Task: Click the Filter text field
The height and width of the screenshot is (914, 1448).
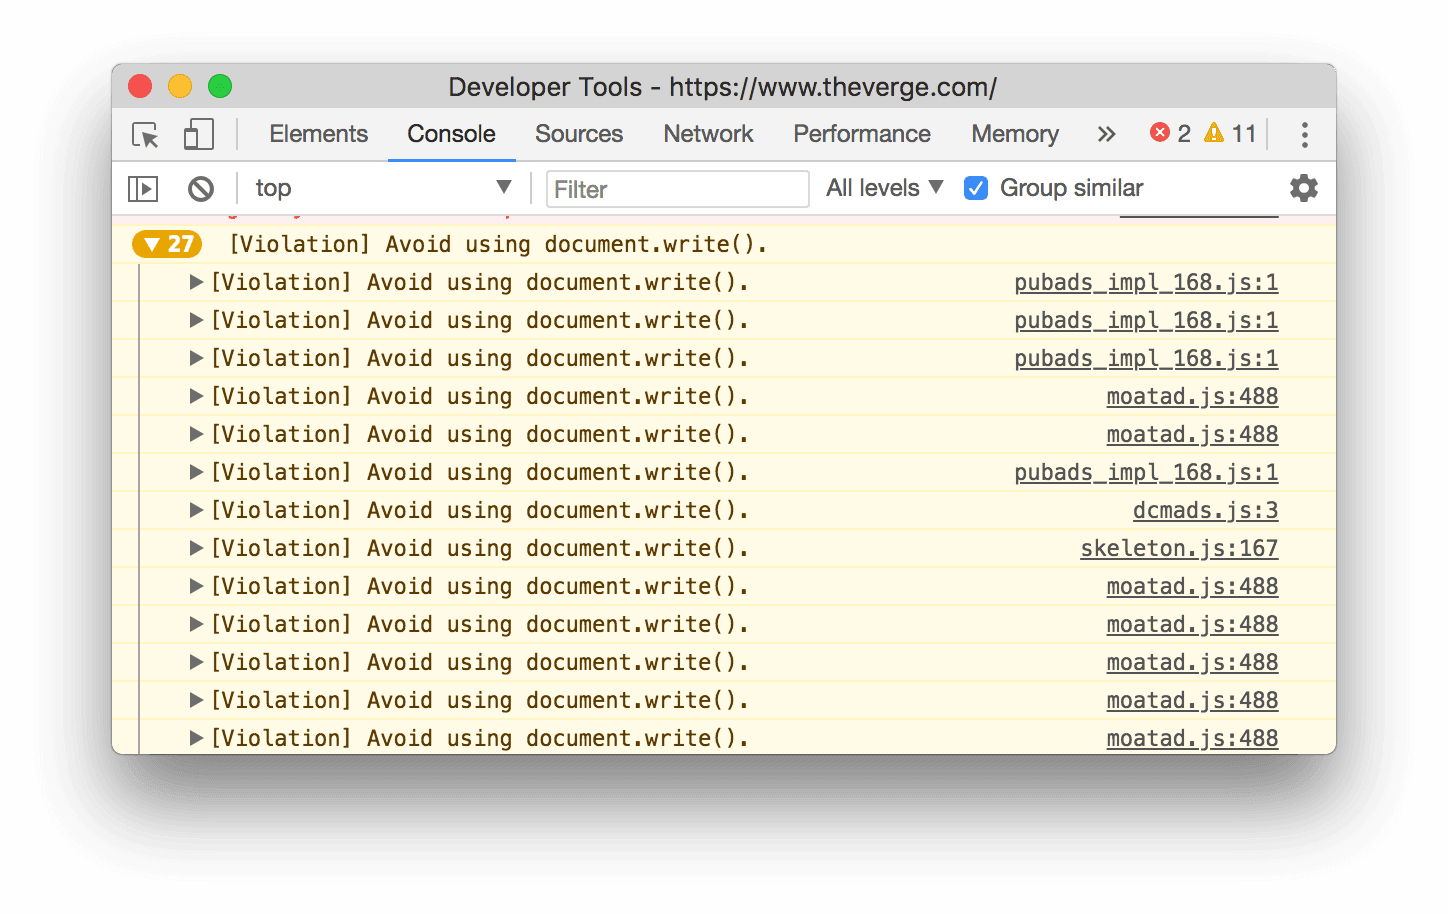Action: pos(677,189)
